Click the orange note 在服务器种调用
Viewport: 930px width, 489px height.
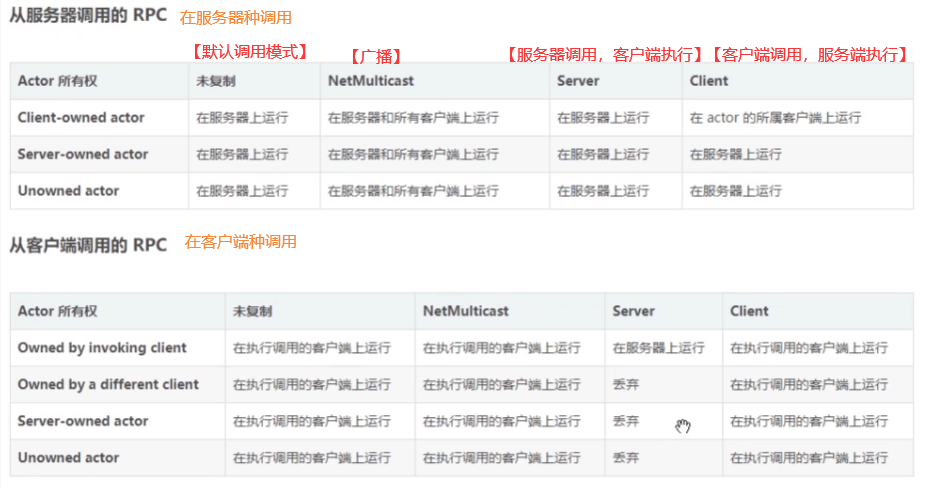point(235,18)
